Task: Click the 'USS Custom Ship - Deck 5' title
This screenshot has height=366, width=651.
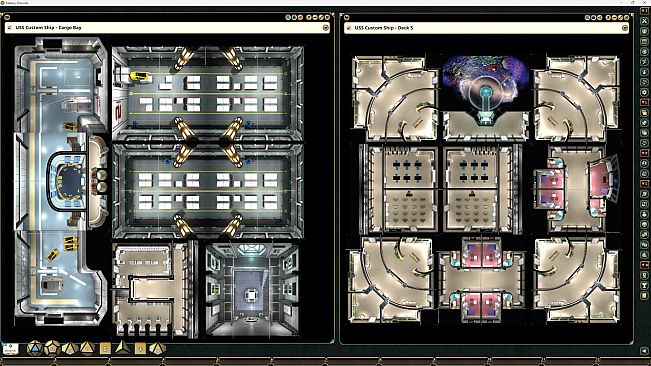Action: 384,28
